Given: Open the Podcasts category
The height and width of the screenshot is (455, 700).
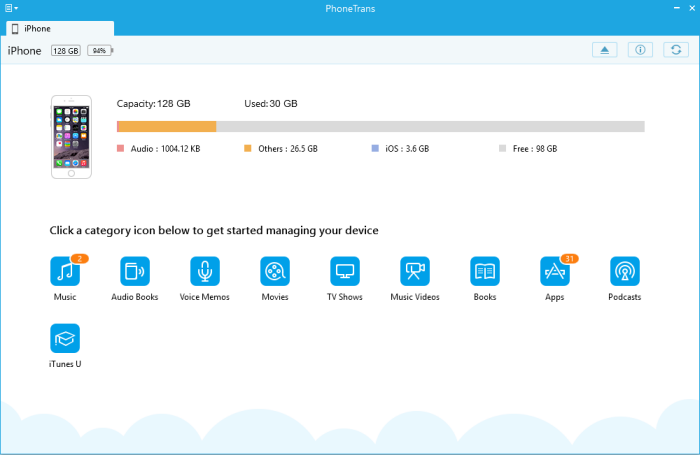Looking at the screenshot, I should tap(625, 271).
